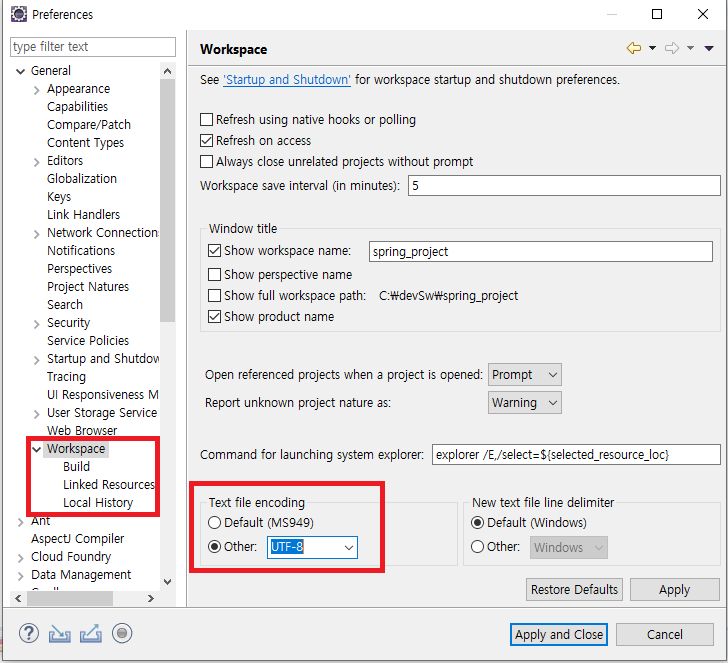Enable Refresh using native hooks or polling
Image resolution: width=728 pixels, height=663 pixels.
(206, 120)
